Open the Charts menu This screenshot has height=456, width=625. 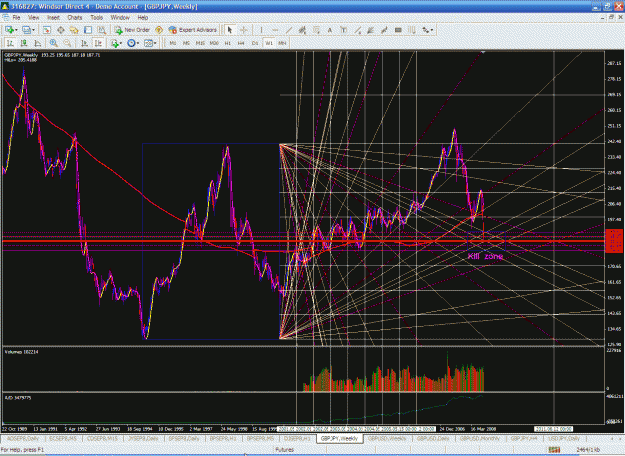coord(75,18)
